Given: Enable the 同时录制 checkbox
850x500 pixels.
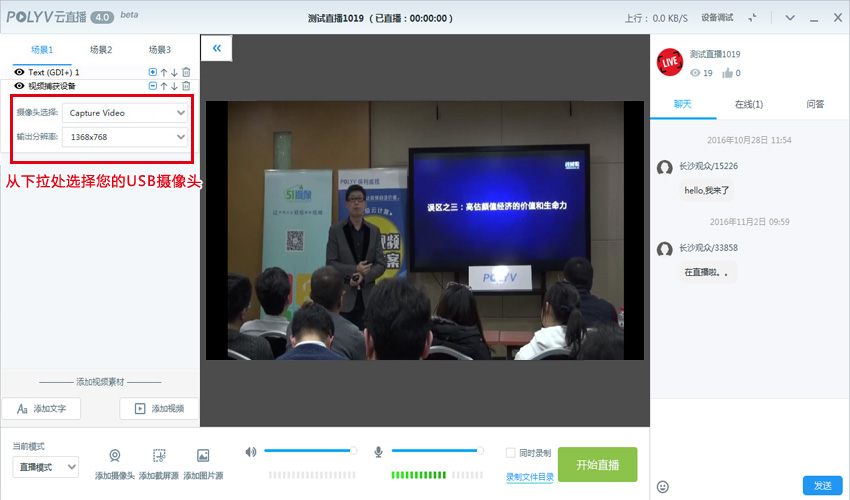Looking at the screenshot, I should click(x=511, y=452).
